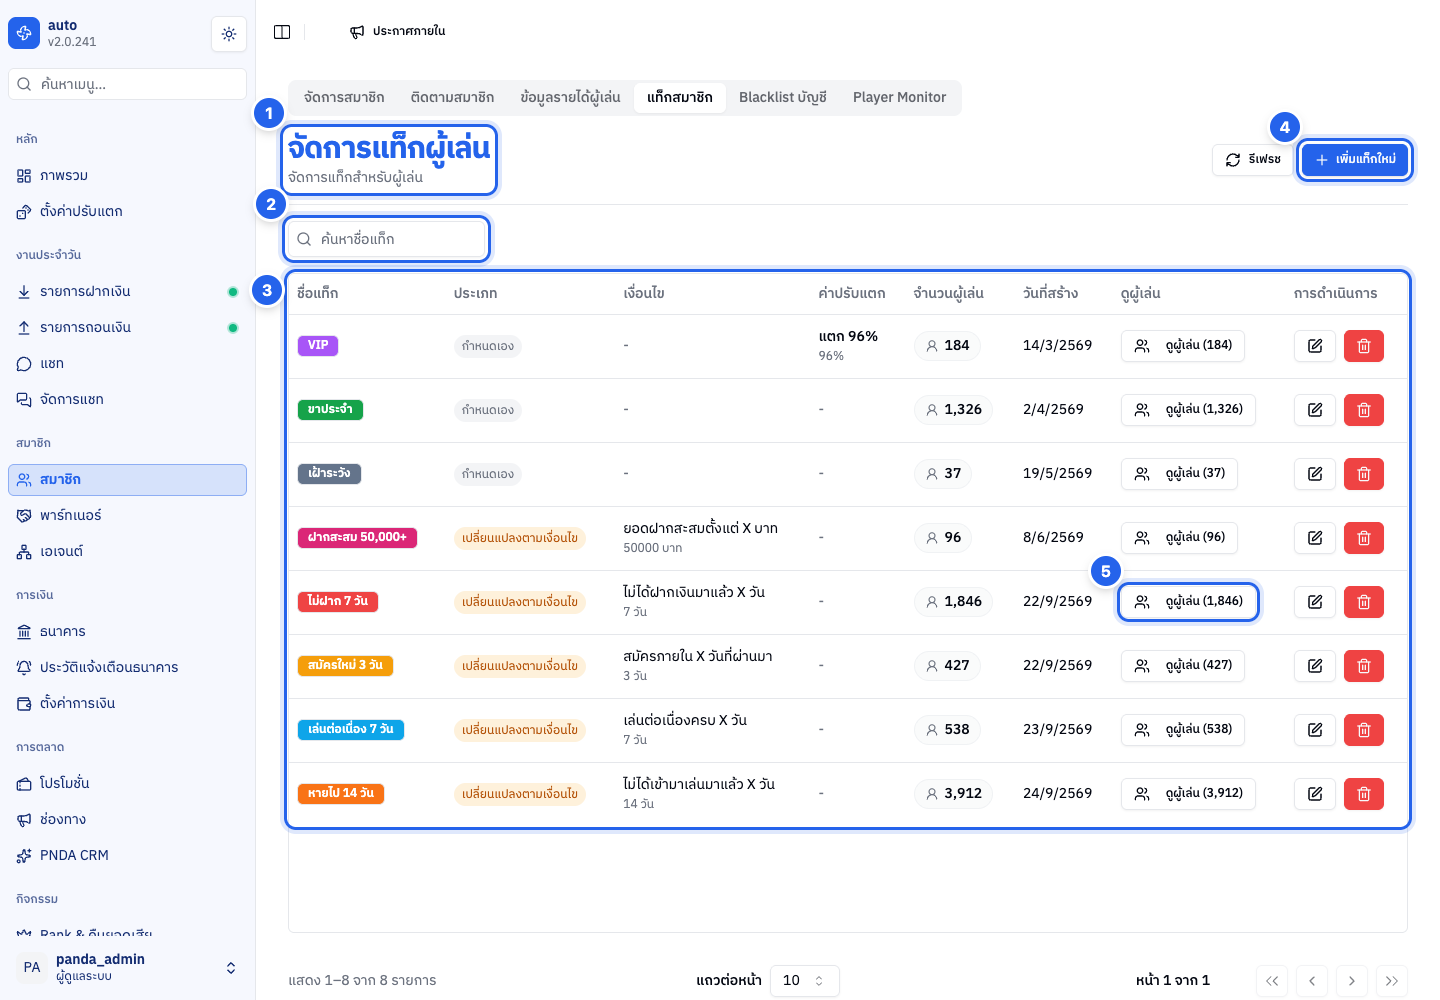Toggle the light/dark theme sun icon

pos(229,34)
